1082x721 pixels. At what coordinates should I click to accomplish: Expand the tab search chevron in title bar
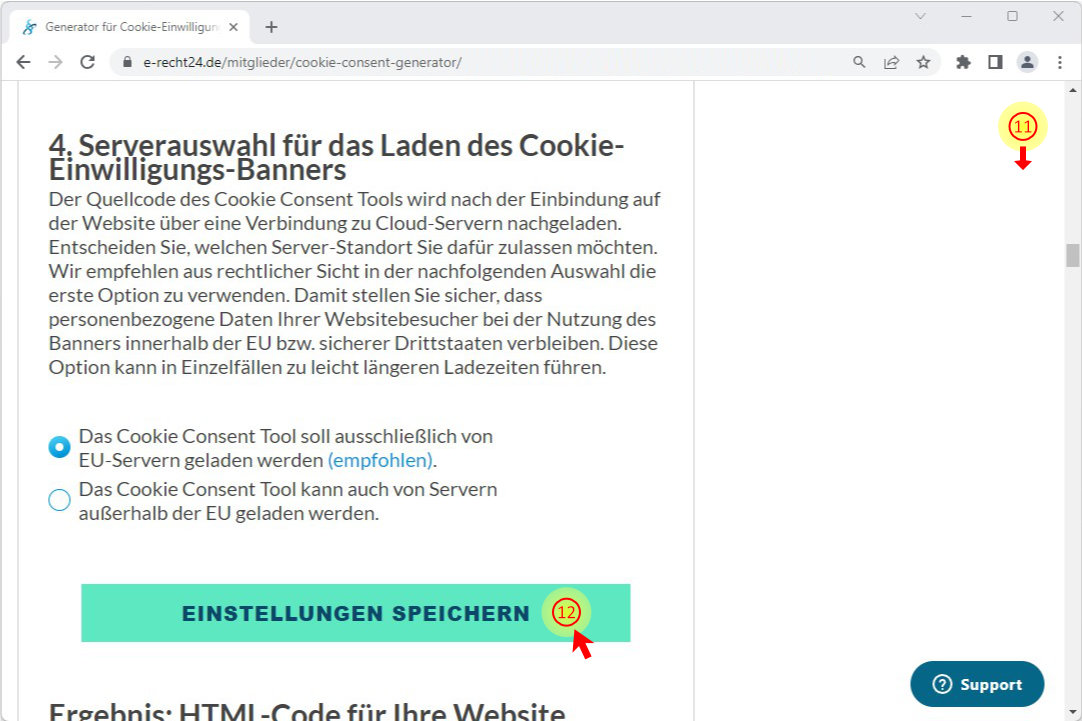[920, 16]
